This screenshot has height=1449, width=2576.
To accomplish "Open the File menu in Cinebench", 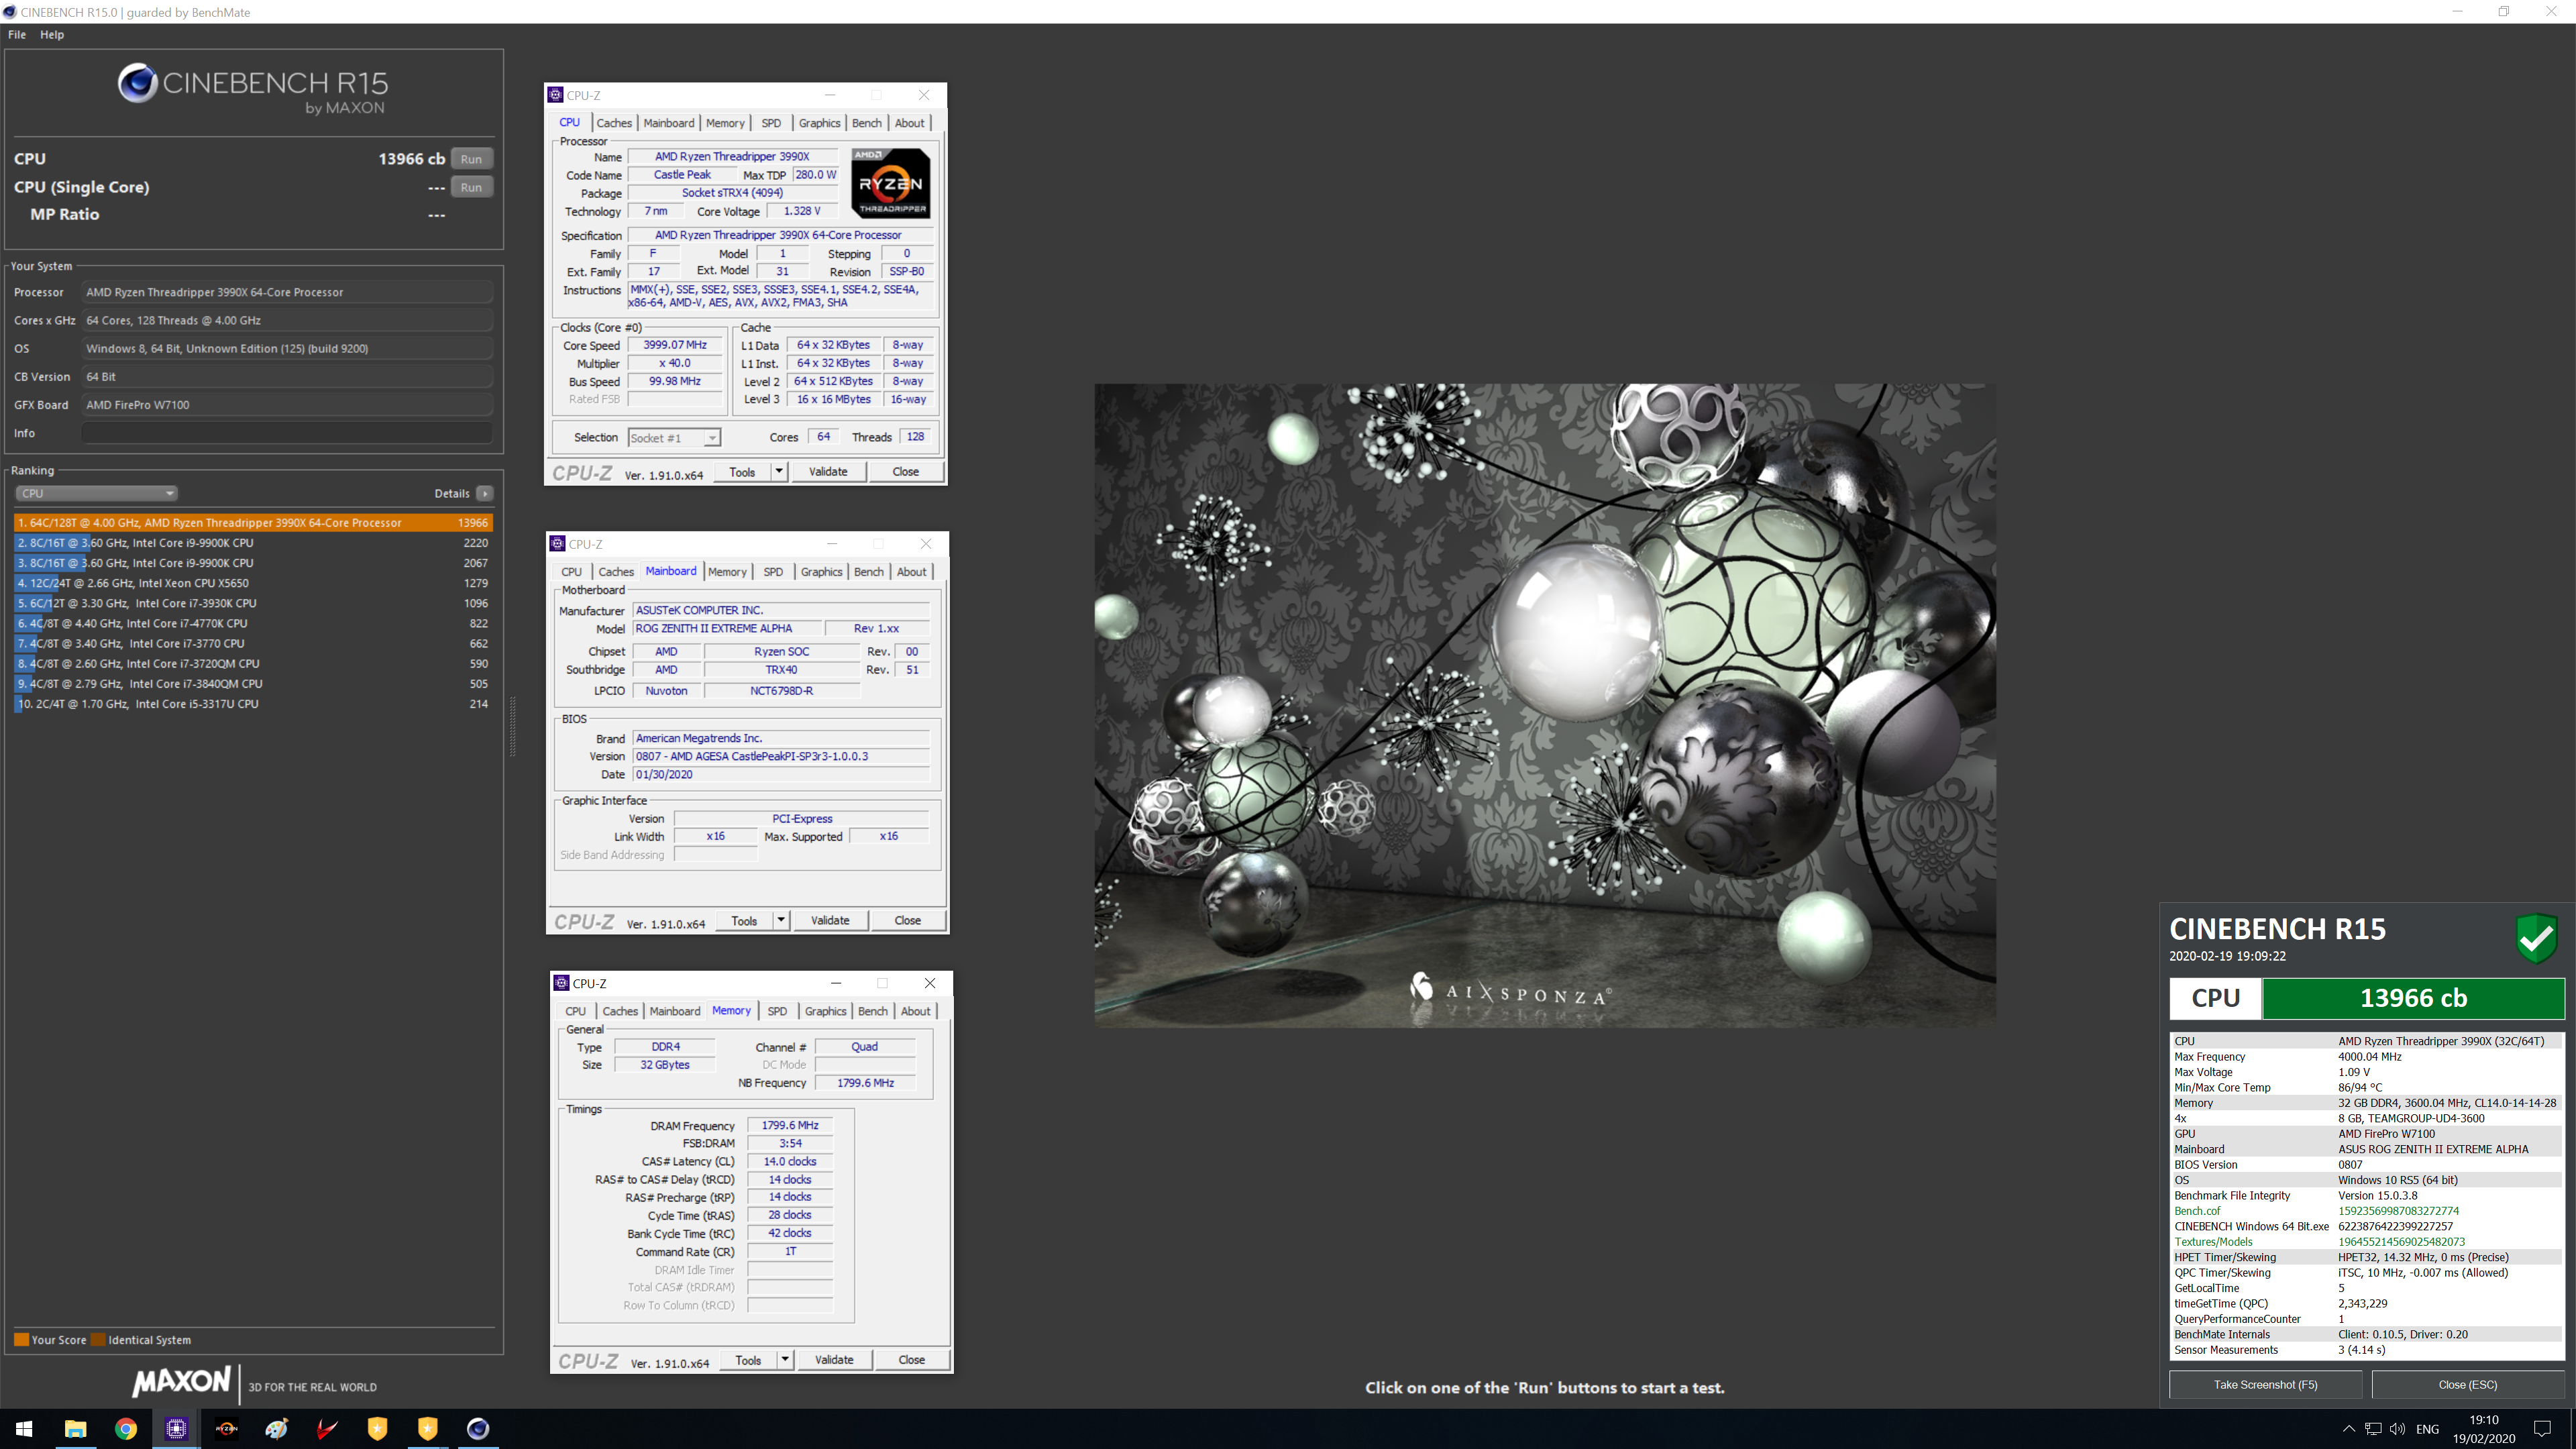I will click(17, 34).
